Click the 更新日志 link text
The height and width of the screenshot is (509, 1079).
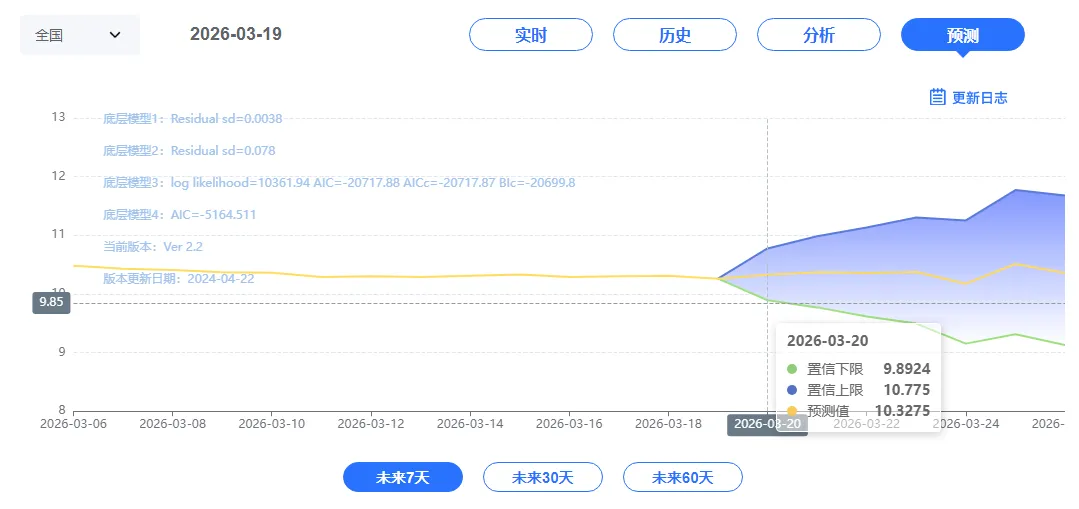tap(980, 98)
